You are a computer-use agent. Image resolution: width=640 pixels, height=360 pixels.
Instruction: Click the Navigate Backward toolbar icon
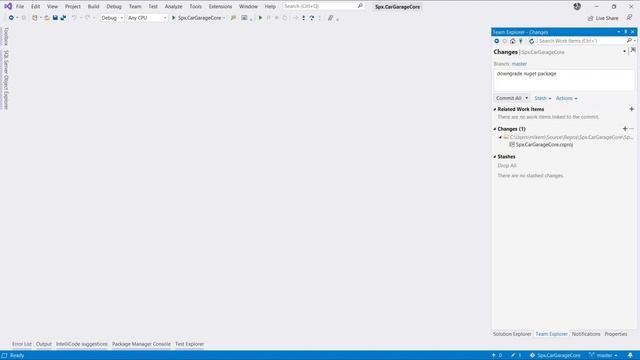click(11, 18)
